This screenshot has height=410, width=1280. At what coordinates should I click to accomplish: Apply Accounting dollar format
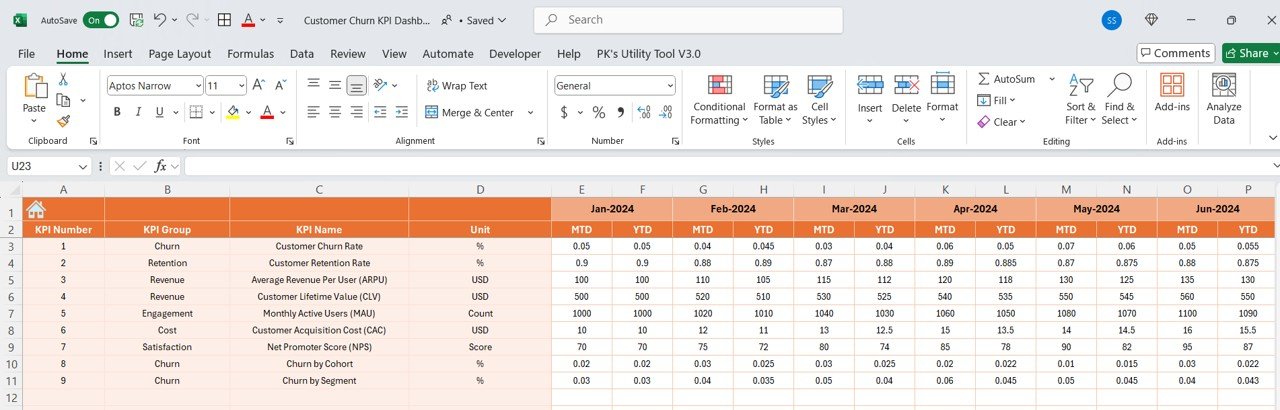coord(564,112)
